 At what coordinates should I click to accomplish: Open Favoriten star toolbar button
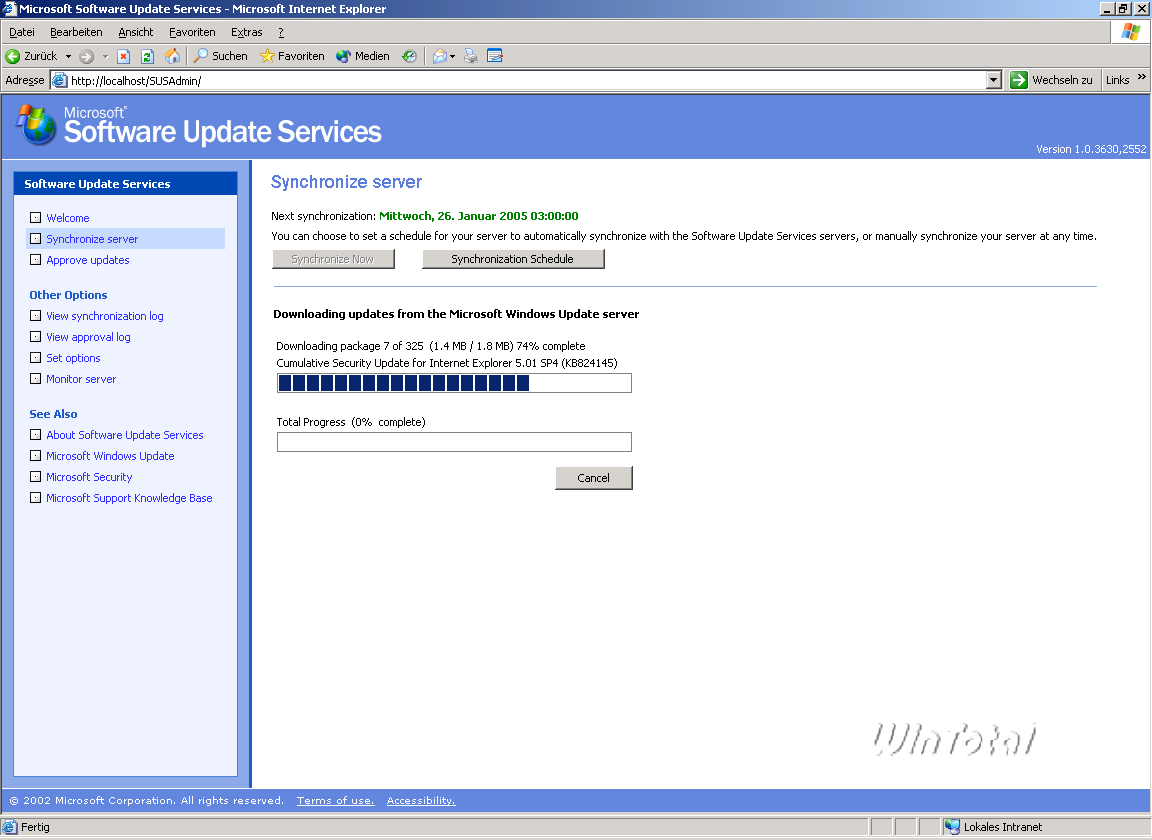point(292,56)
